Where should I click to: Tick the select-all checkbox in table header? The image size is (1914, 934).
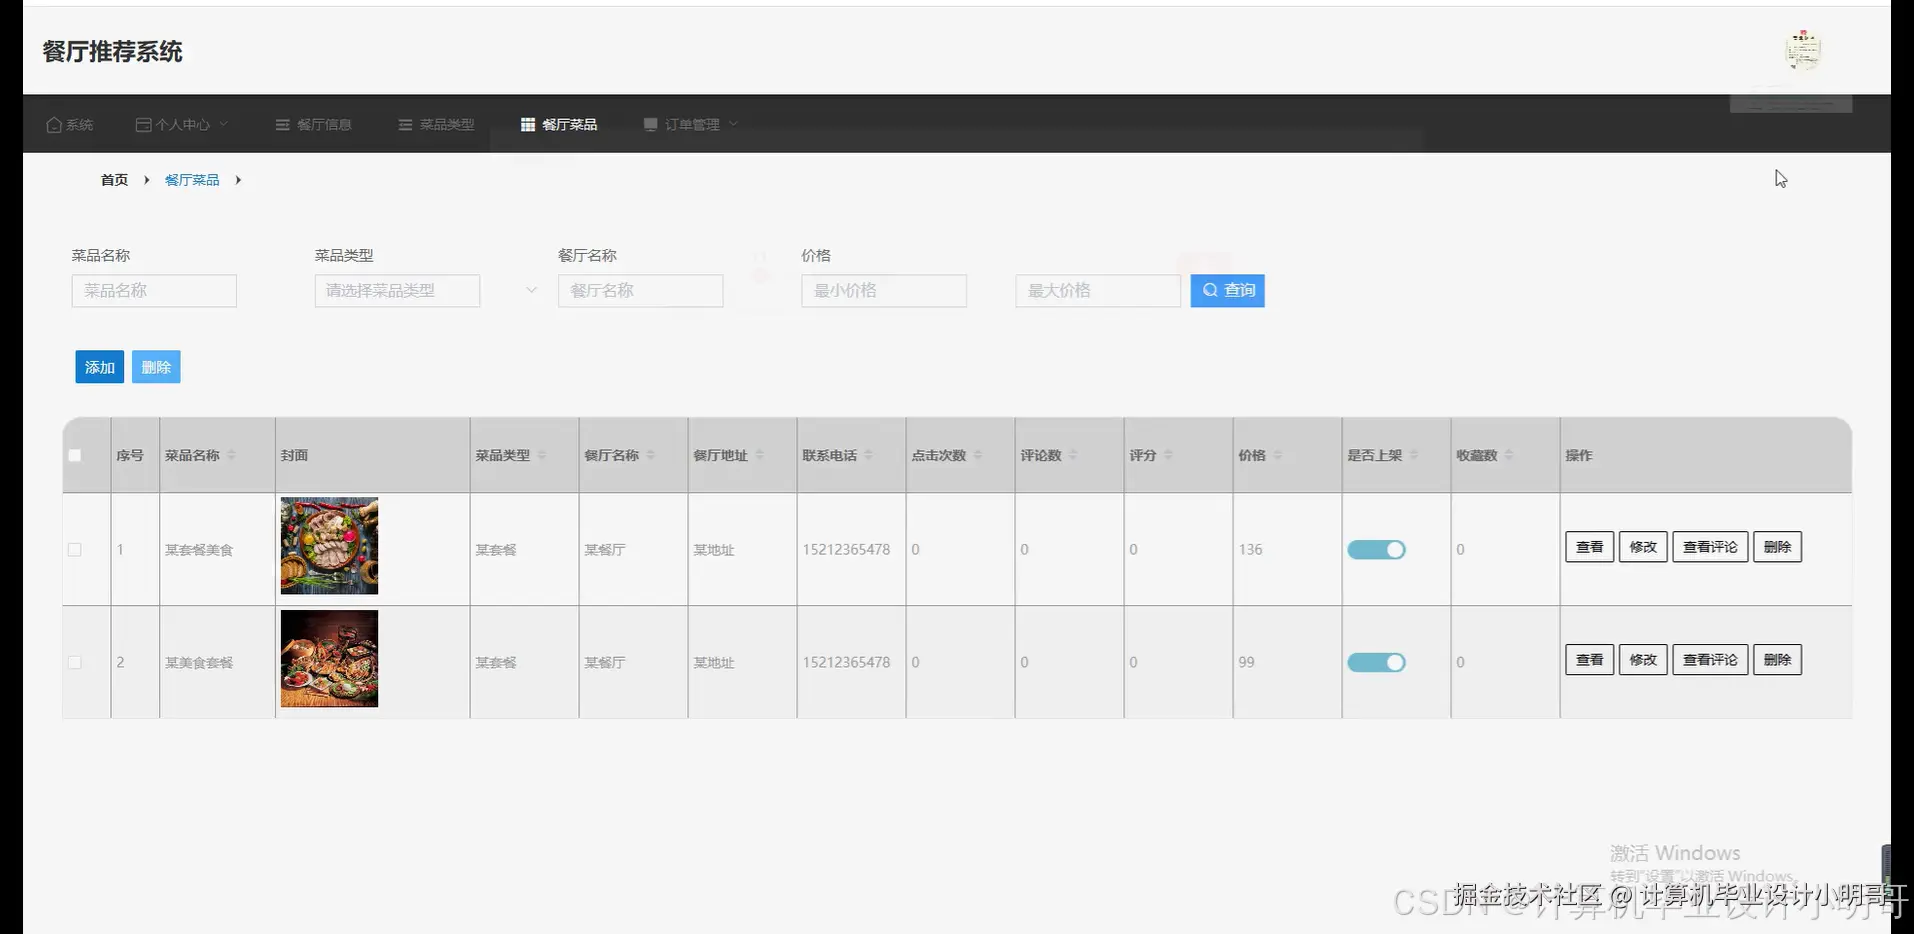pos(74,455)
